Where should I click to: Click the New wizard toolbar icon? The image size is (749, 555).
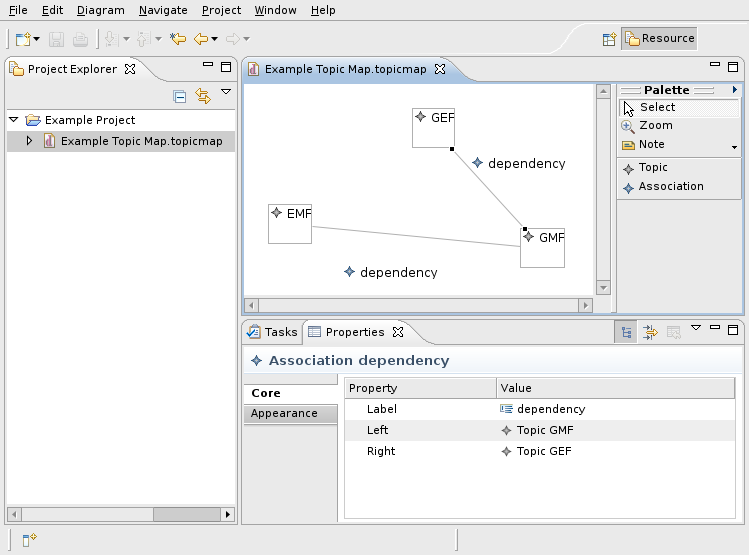[22, 39]
